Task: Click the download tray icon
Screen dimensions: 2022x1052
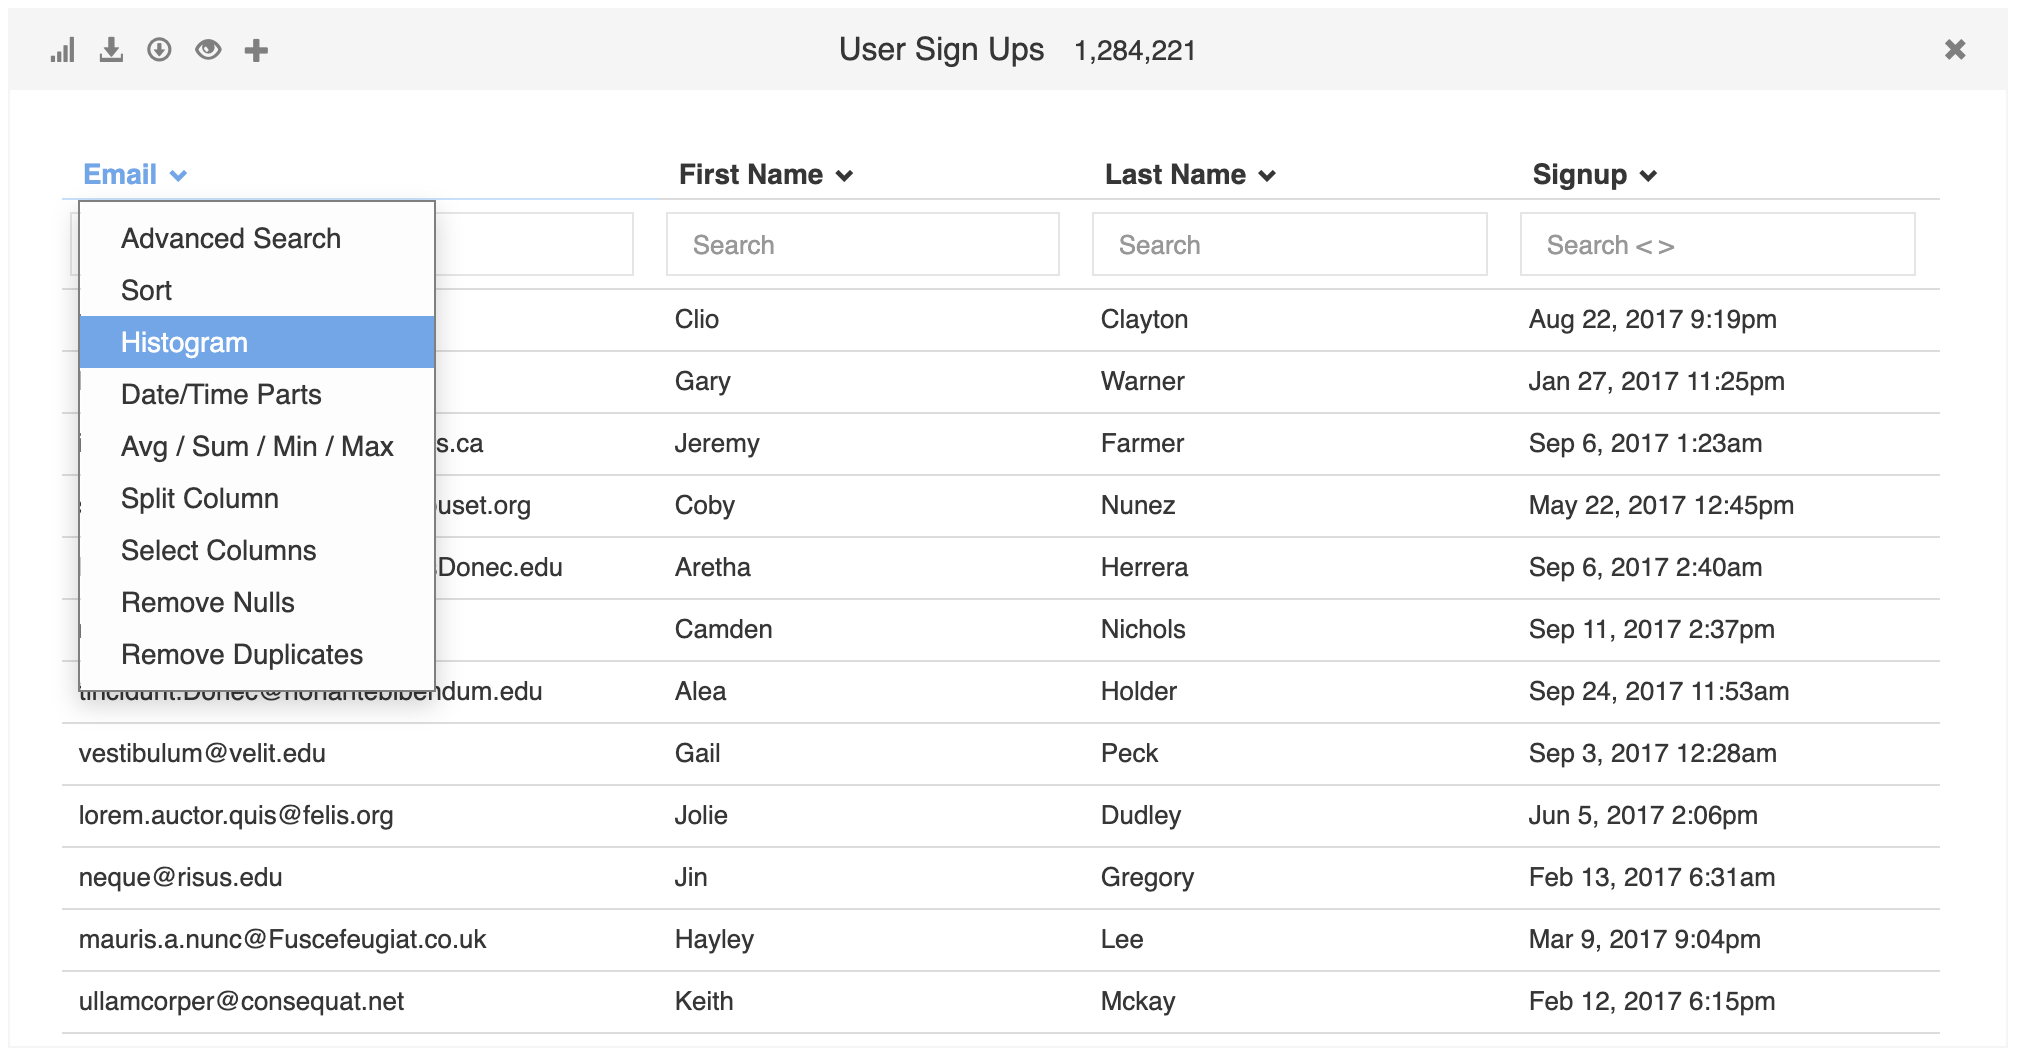Action: click(x=111, y=50)
